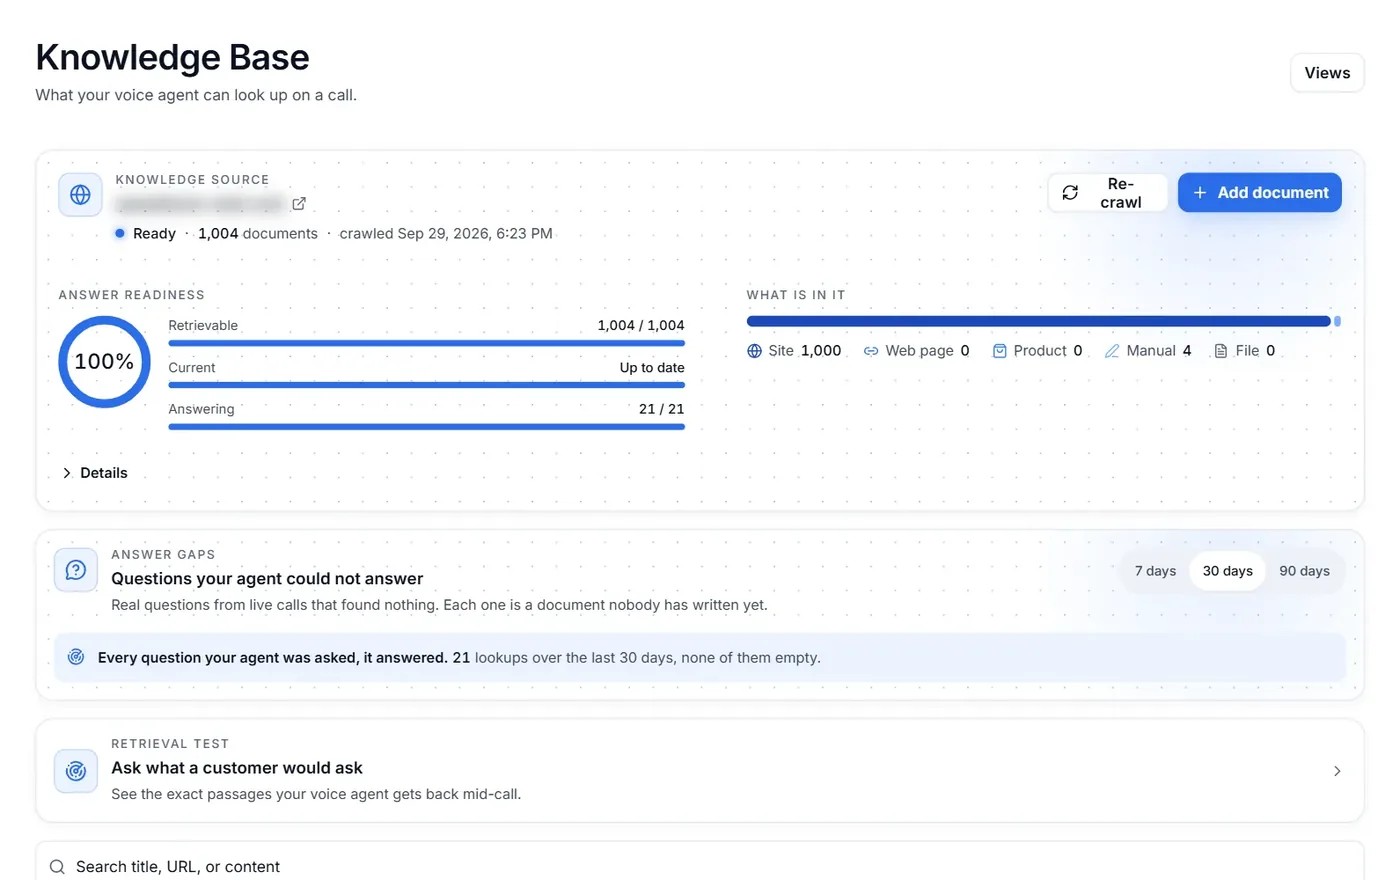Click the Site globe icon in legend
Screen dimensions: 1400x880
(754, 351)
